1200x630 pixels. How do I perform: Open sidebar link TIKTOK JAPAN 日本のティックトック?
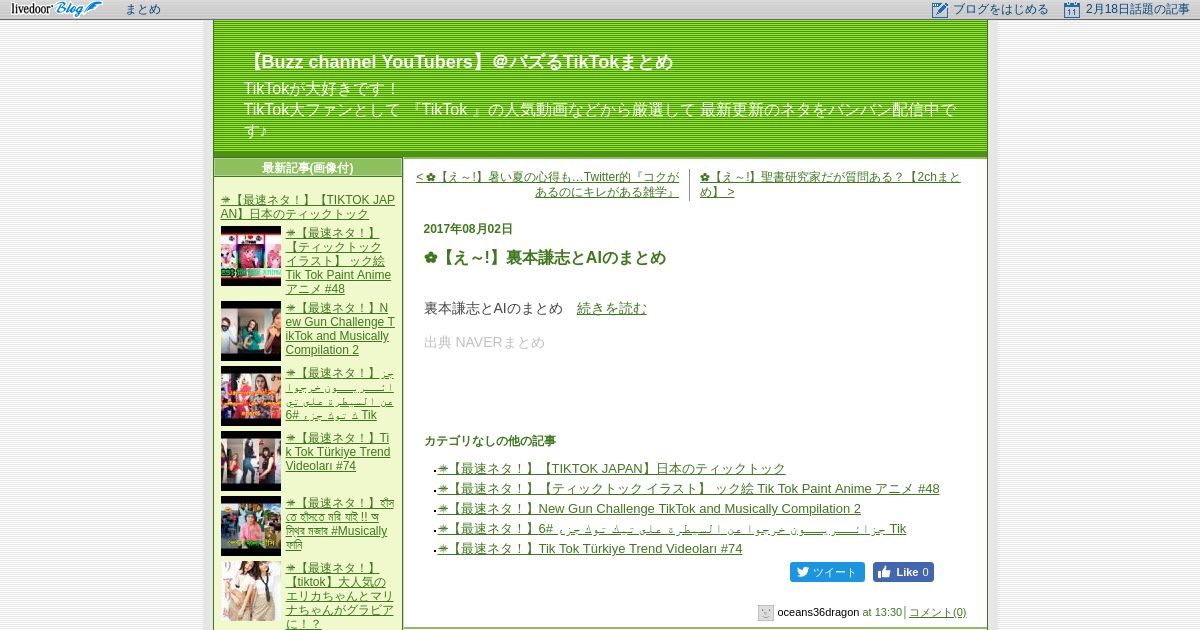point(308,207)
